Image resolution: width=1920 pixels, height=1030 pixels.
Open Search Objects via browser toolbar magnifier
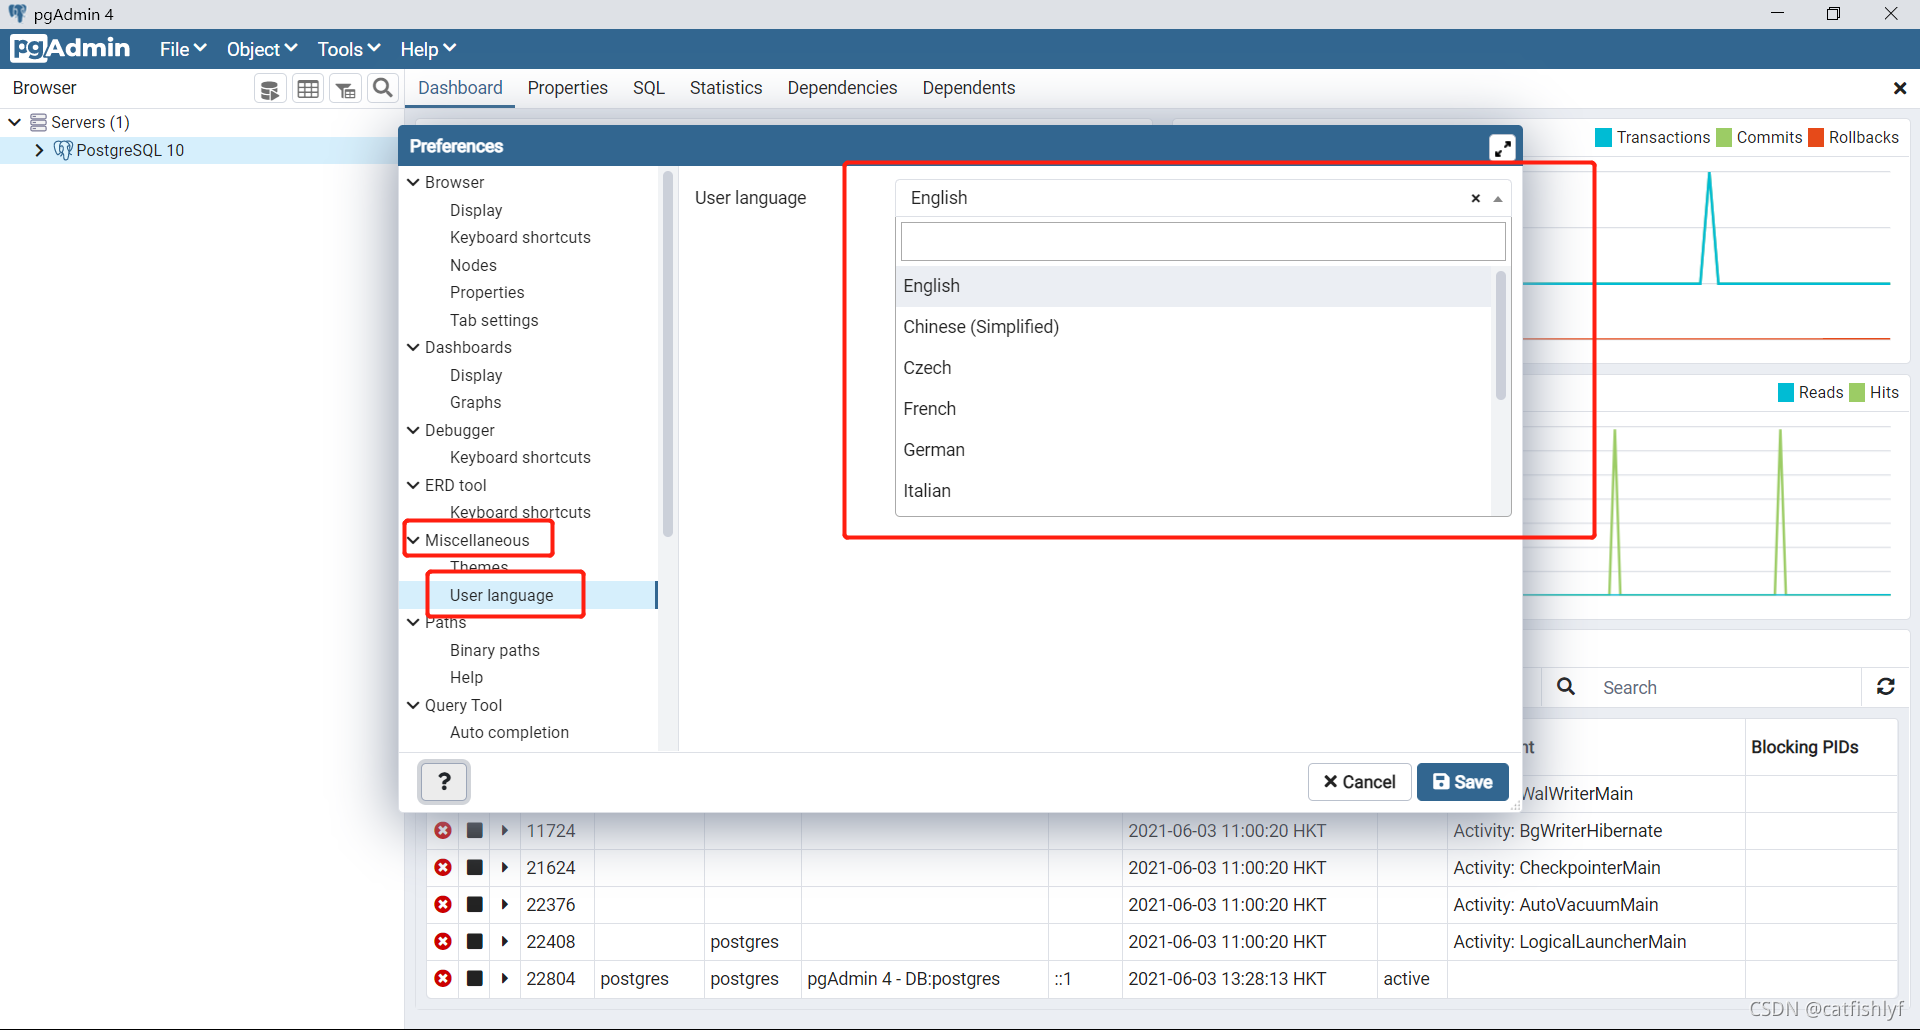click(383, 88)
